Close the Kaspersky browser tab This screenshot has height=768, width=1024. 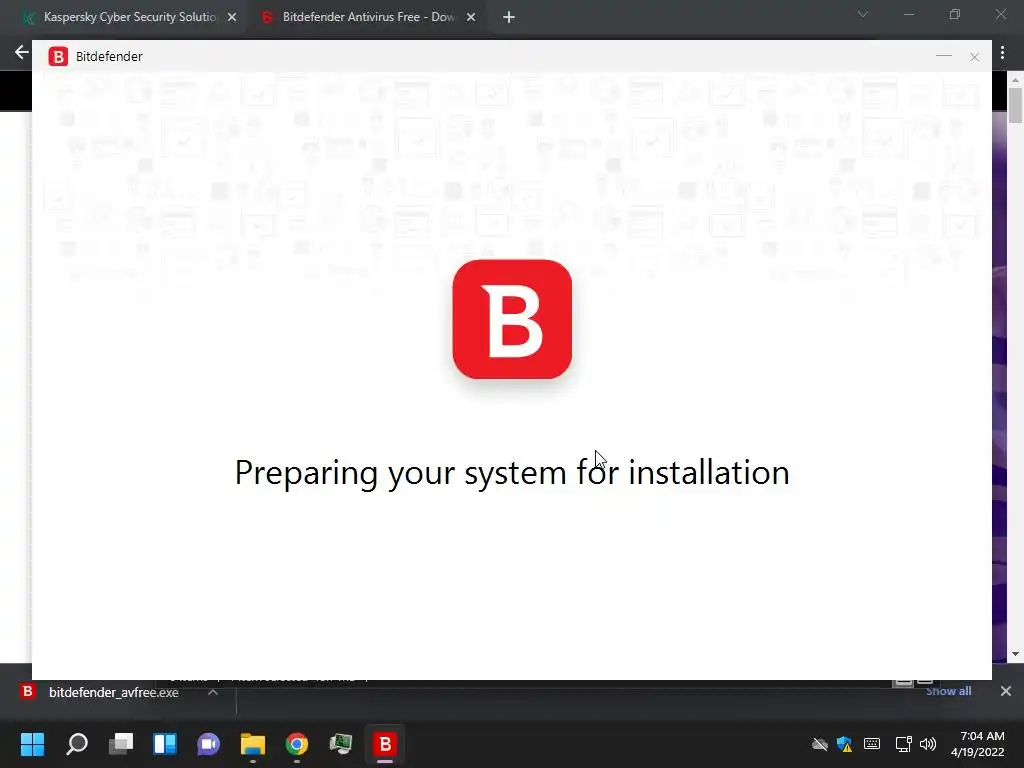(x=232, y=18)
